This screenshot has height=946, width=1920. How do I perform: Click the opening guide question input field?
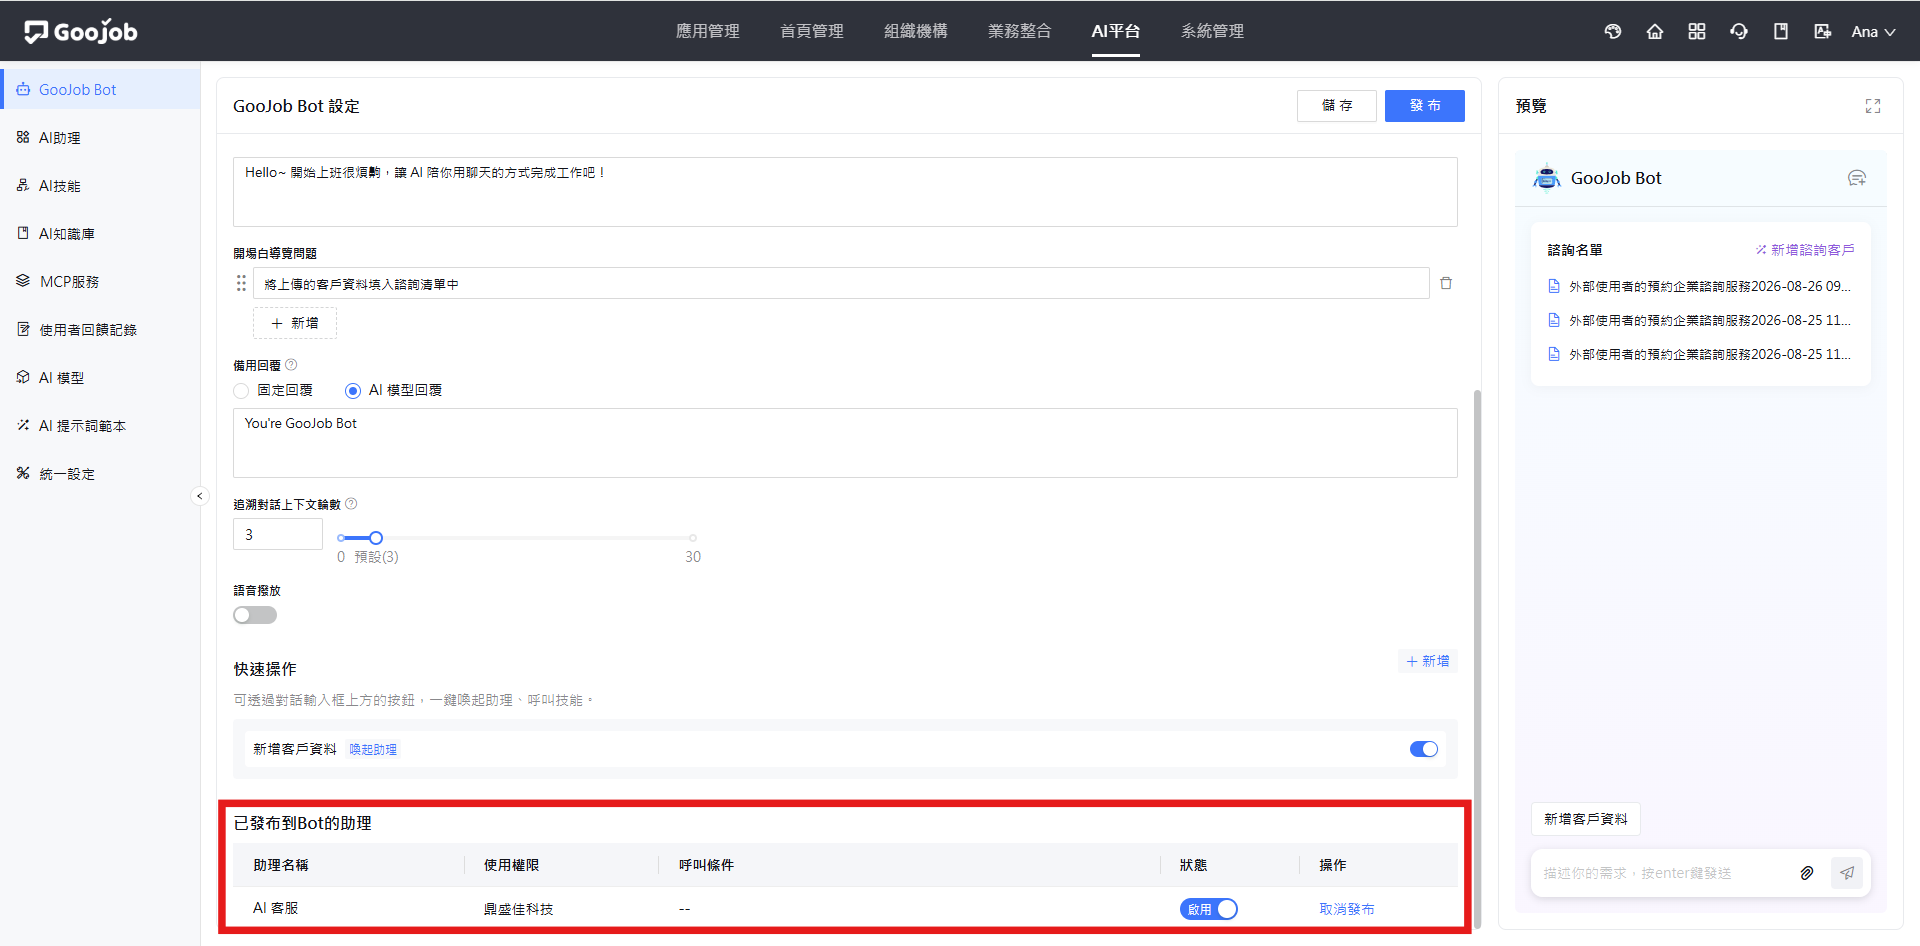click(841, 283)
